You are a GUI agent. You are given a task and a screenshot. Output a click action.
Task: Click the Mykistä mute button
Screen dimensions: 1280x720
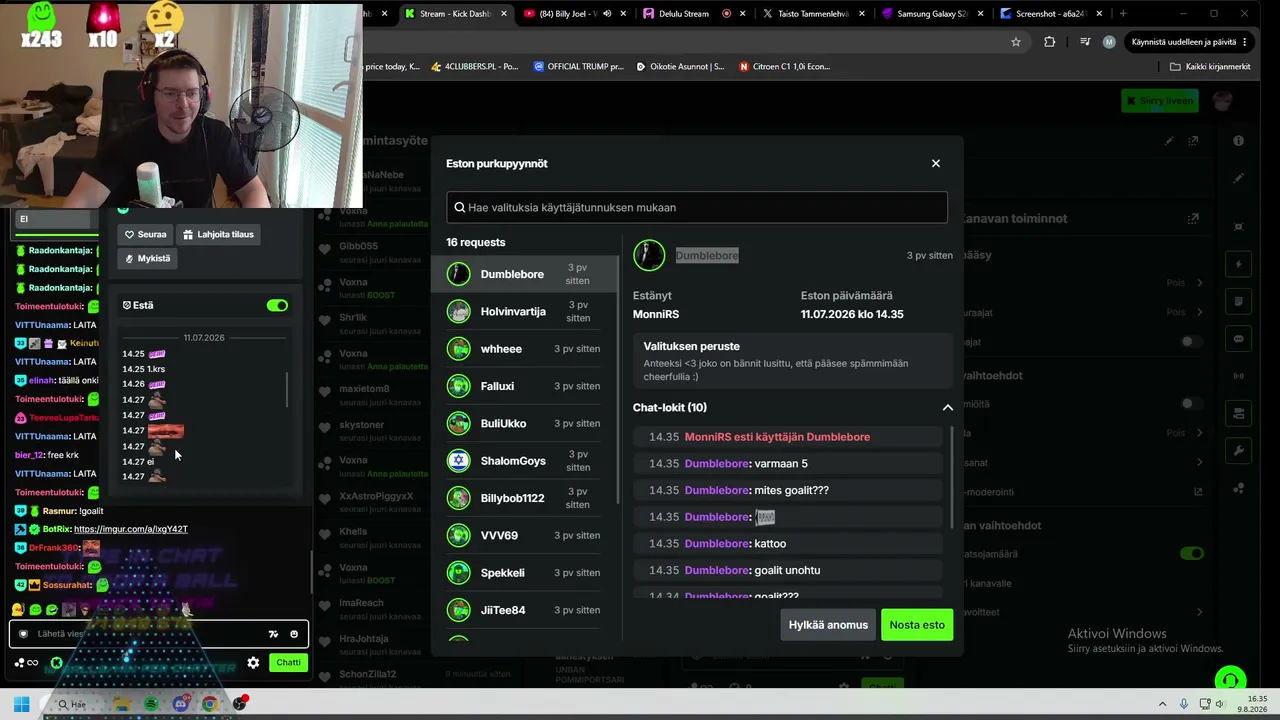(x=147, y=258)
